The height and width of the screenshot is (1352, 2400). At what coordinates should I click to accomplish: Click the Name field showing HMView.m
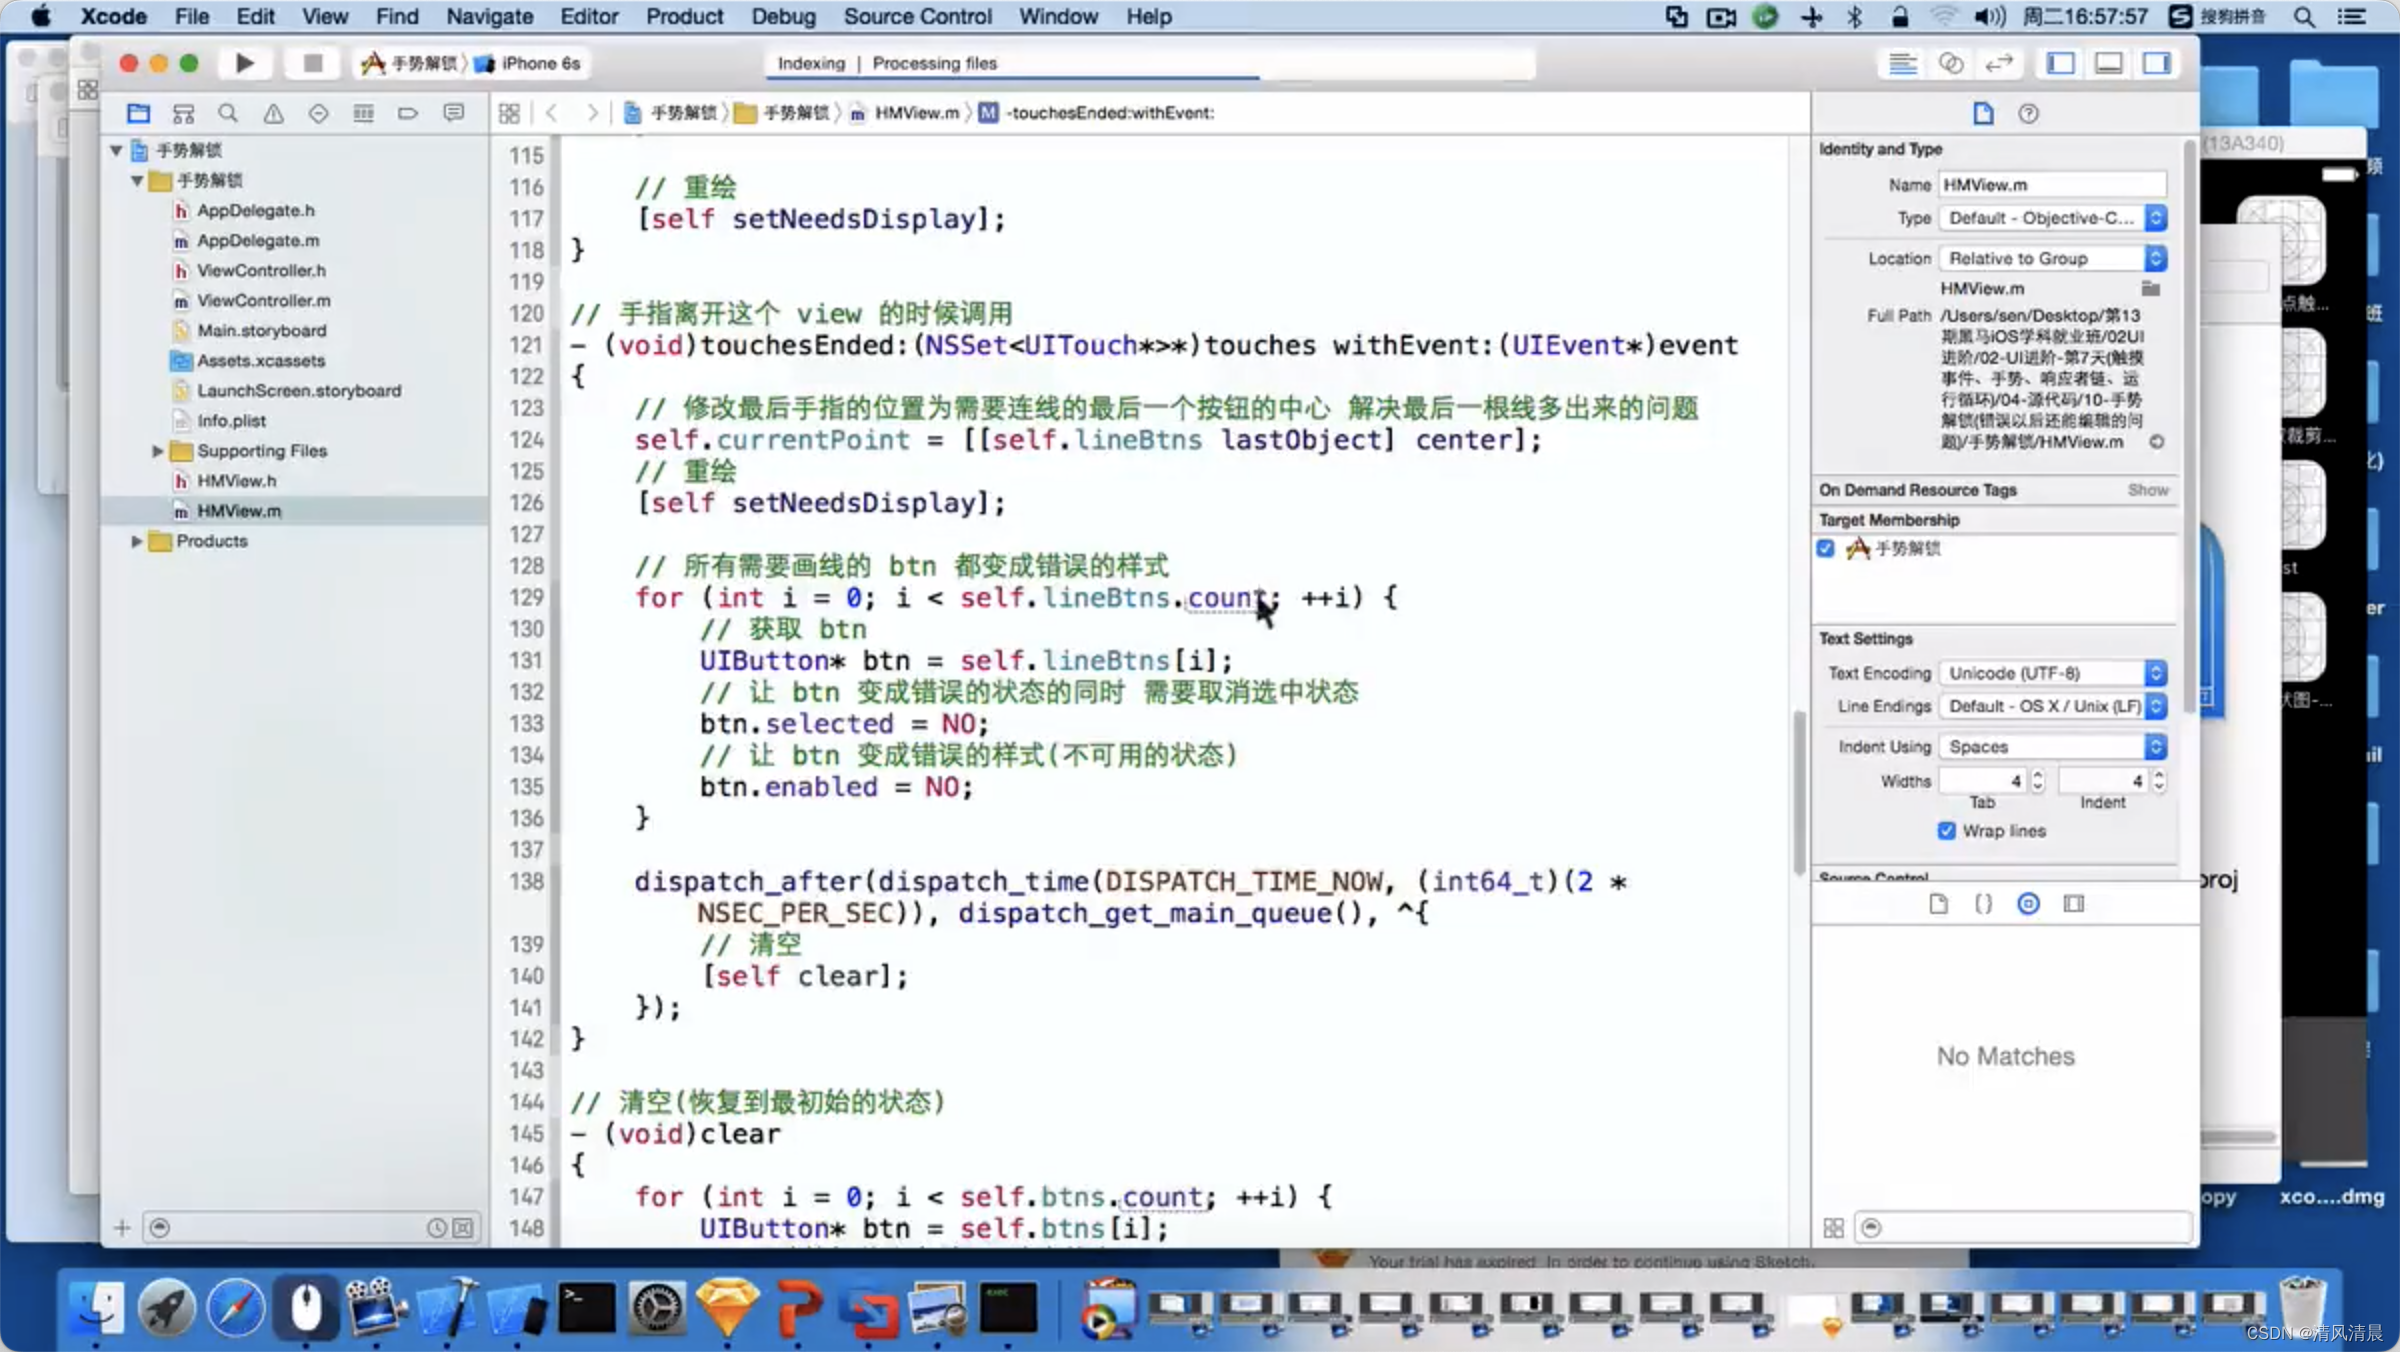tap(2051, 185)
